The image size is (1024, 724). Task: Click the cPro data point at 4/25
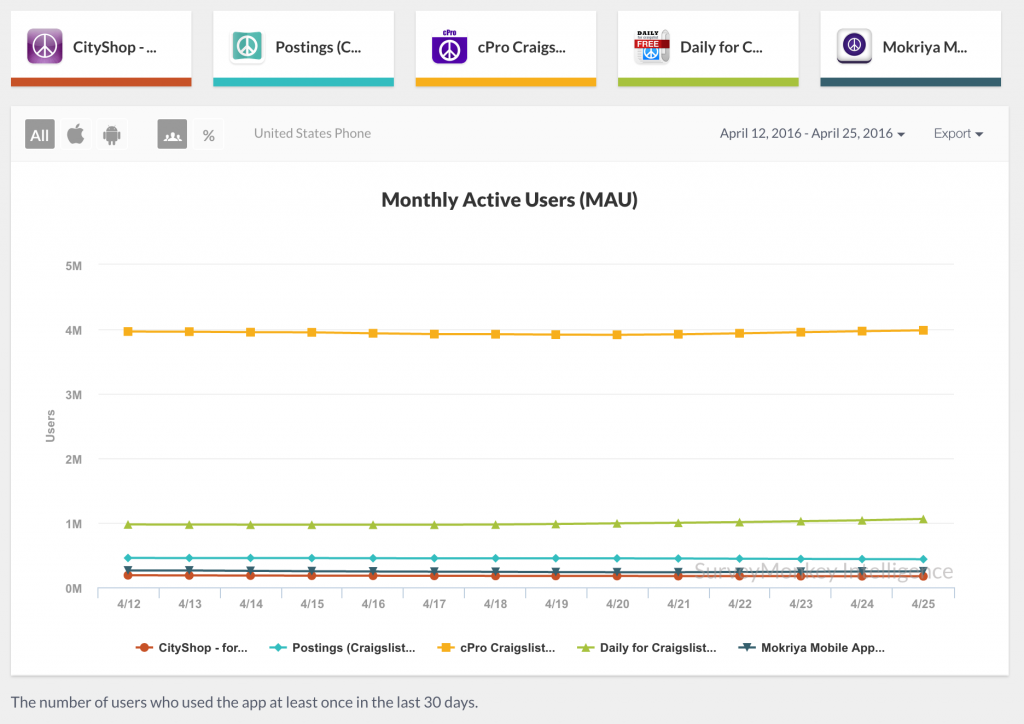point(923,330)
